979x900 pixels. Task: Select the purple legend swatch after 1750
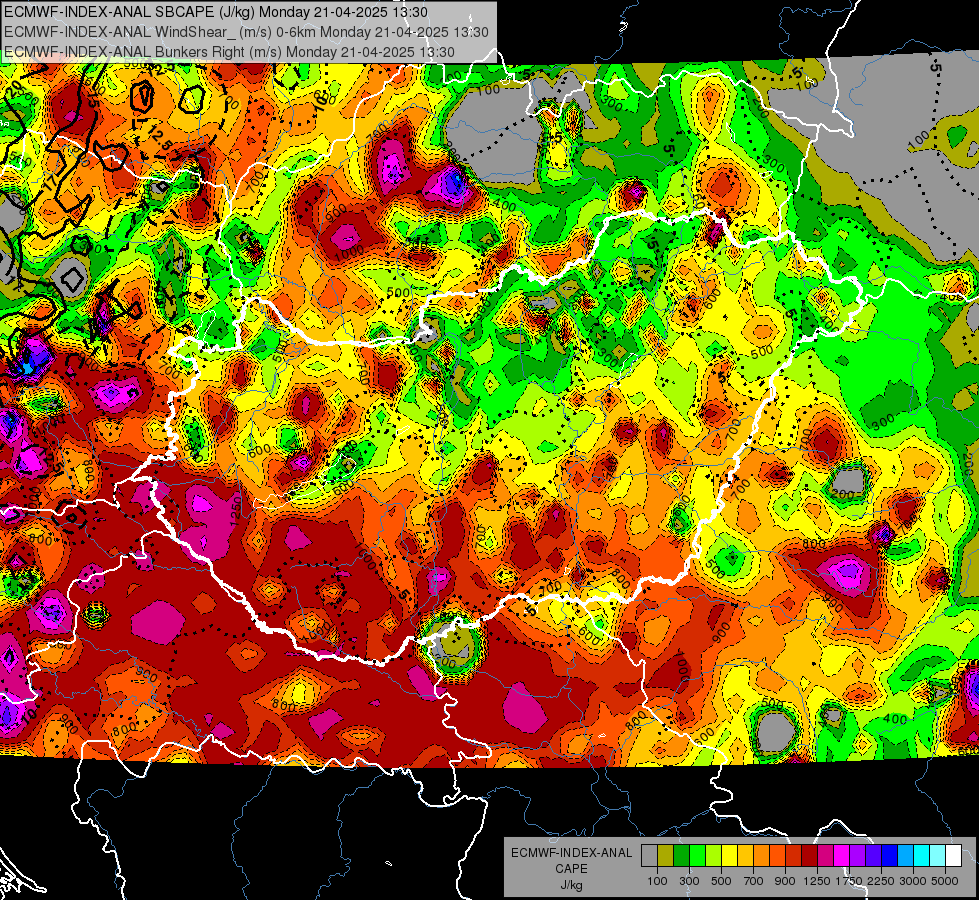click(858, 855)
